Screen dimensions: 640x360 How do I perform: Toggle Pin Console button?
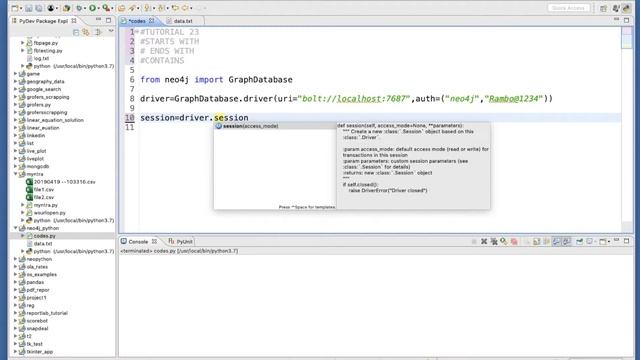(x=580, y=242)
